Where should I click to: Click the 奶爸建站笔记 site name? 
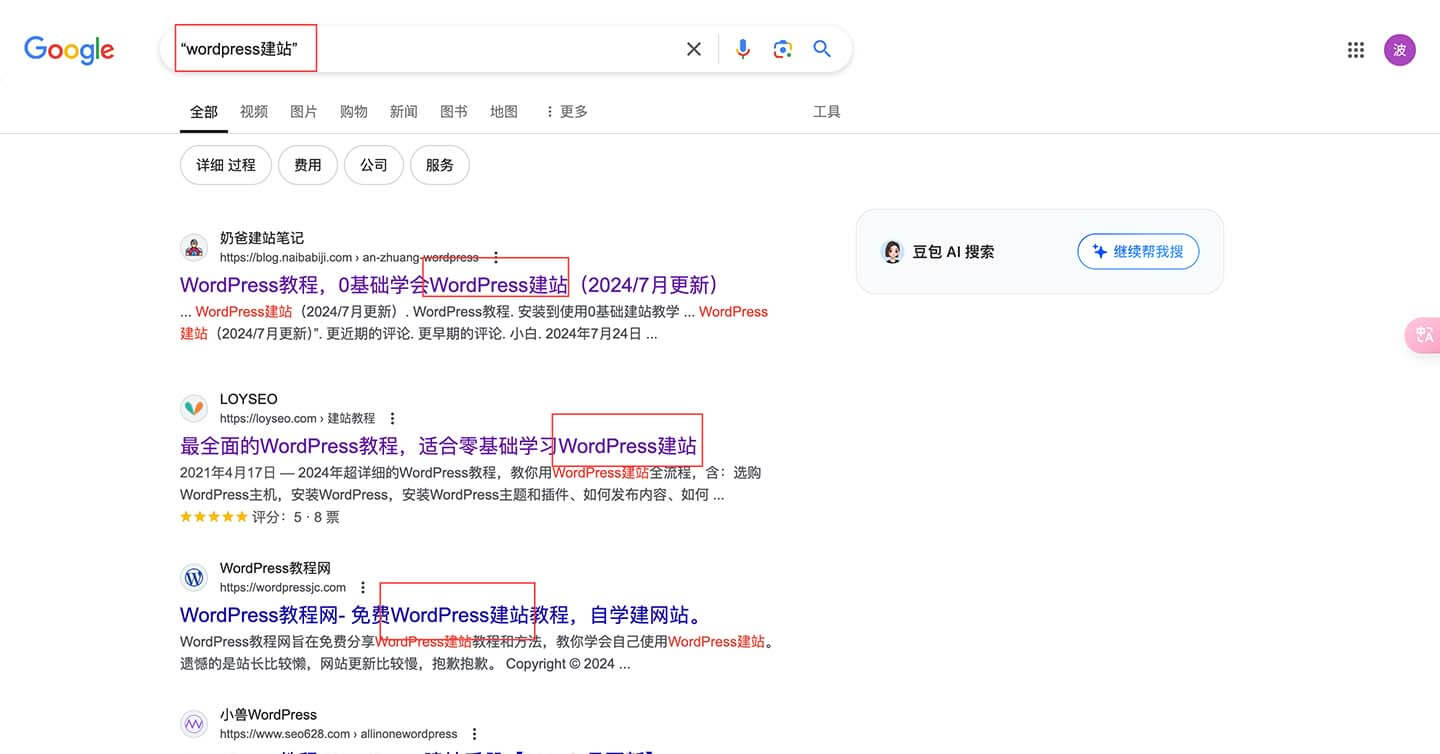coord(262,238)
